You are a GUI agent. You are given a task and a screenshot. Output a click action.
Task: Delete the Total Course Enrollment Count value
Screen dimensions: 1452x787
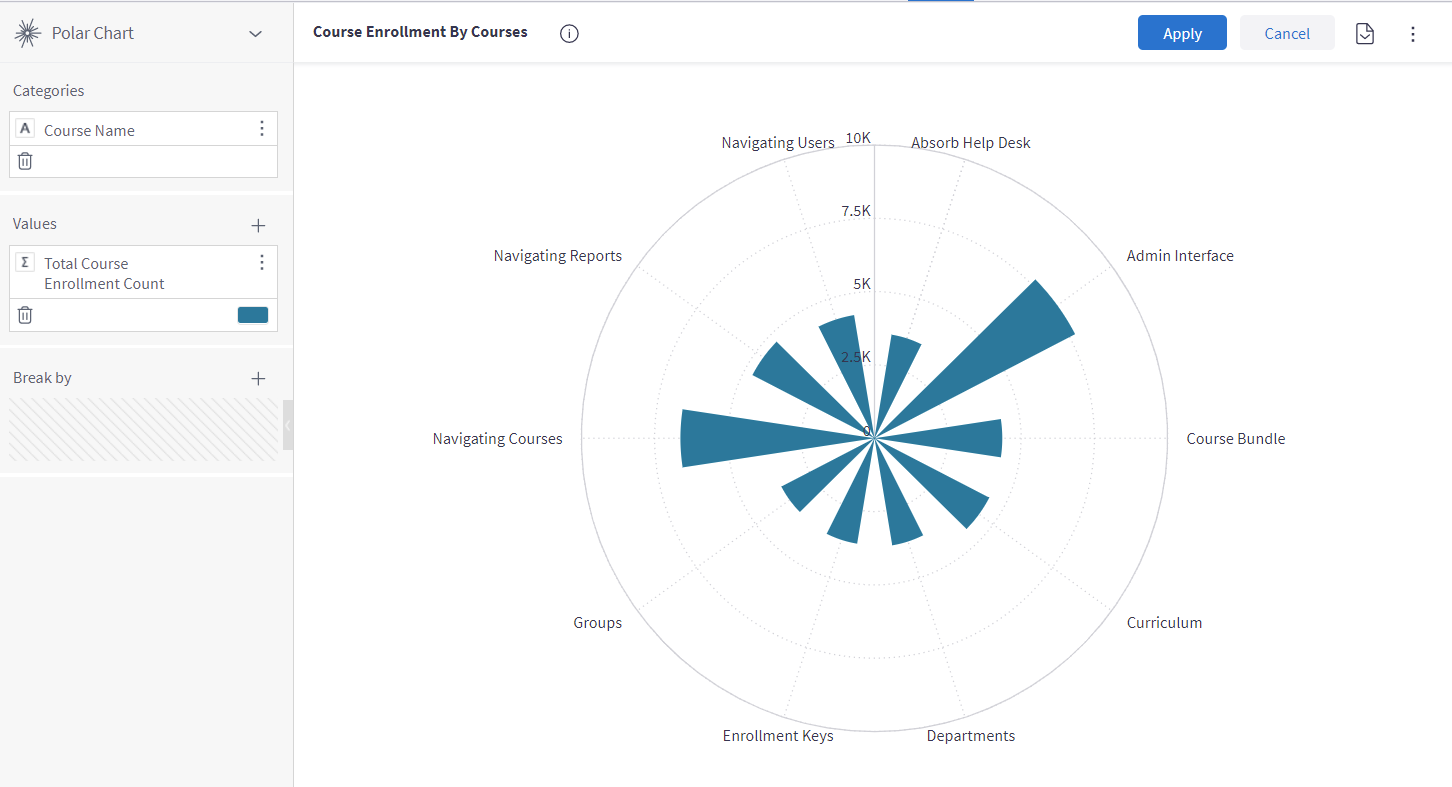pyautogui.click(x=25, y=315)
